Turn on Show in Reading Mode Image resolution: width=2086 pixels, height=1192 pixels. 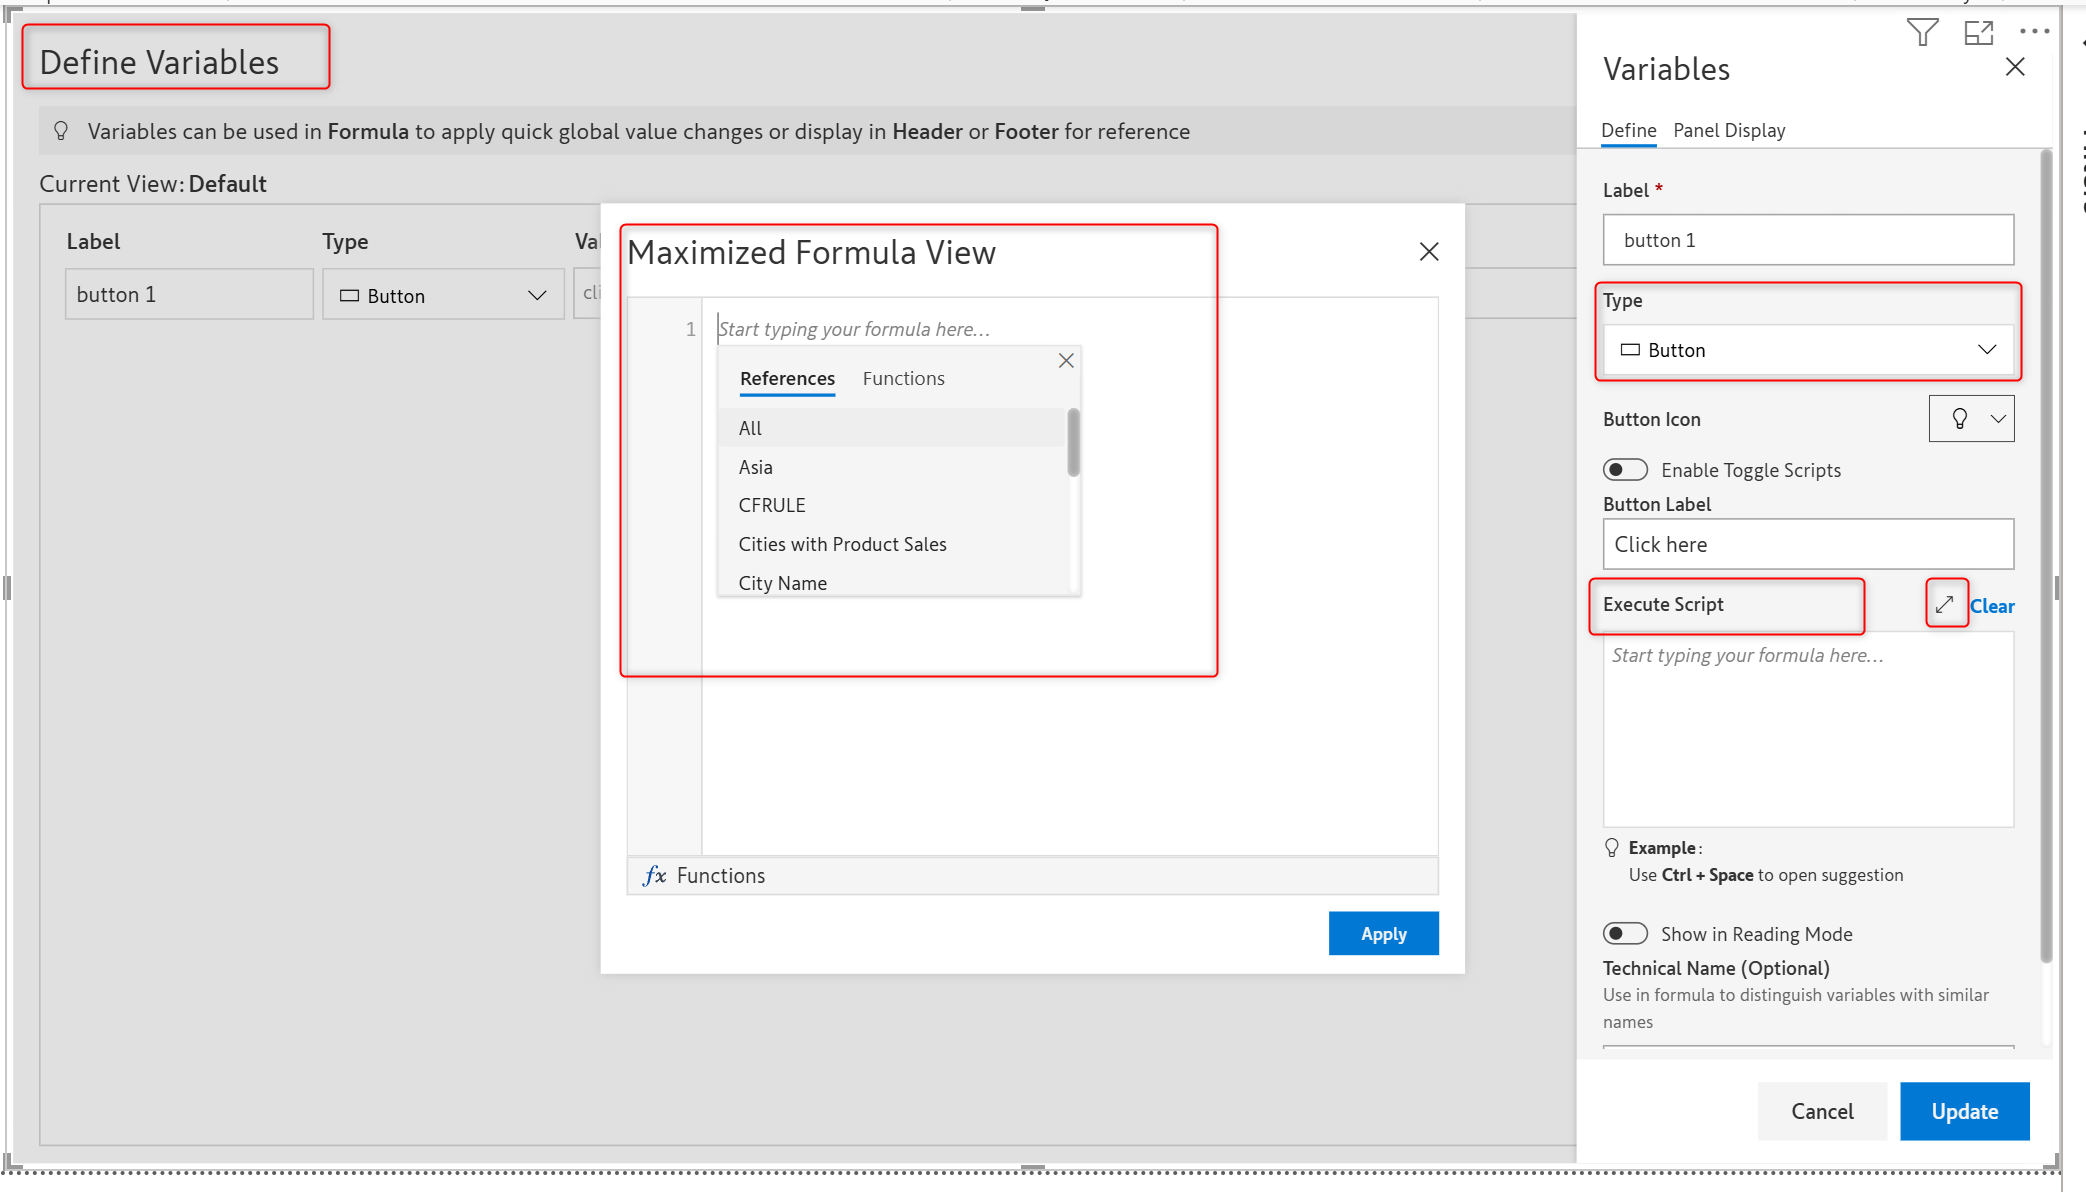[1625, 934]
